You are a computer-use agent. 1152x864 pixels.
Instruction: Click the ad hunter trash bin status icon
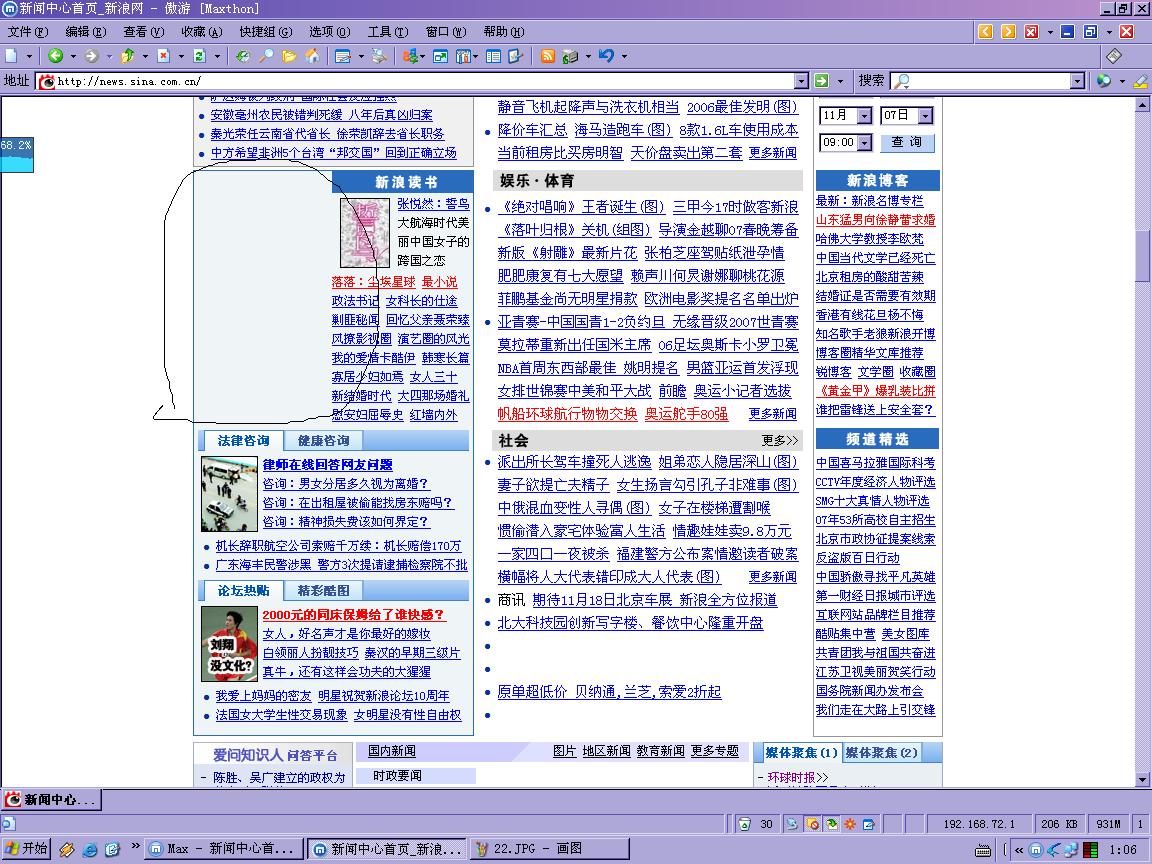744,824
